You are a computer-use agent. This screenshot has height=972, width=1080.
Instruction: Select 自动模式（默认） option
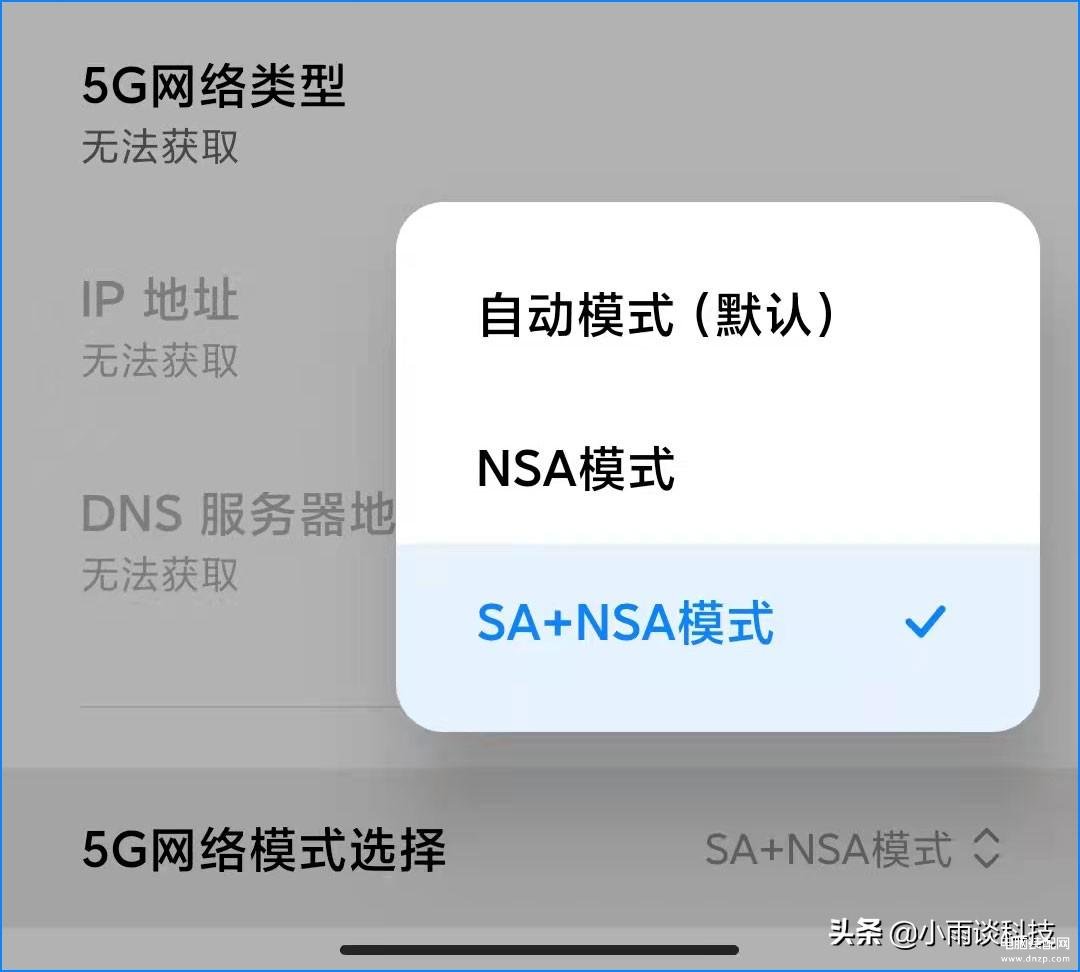coord(717,314)
